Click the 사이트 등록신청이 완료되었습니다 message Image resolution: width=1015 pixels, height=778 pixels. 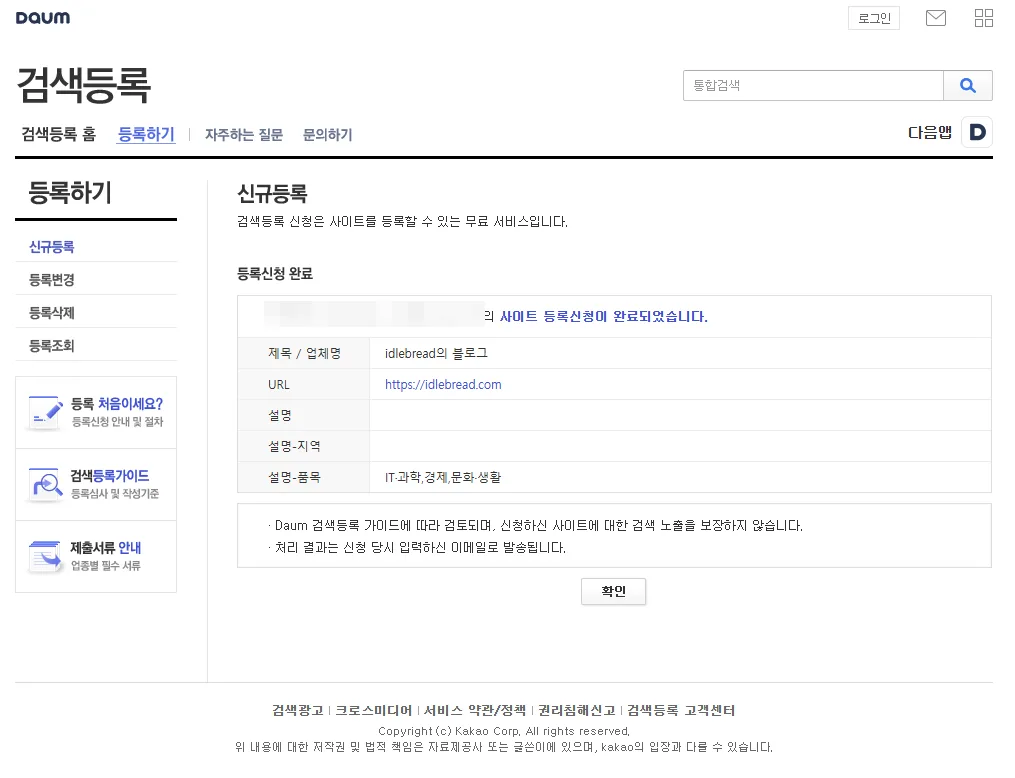(x=604, y=317)
